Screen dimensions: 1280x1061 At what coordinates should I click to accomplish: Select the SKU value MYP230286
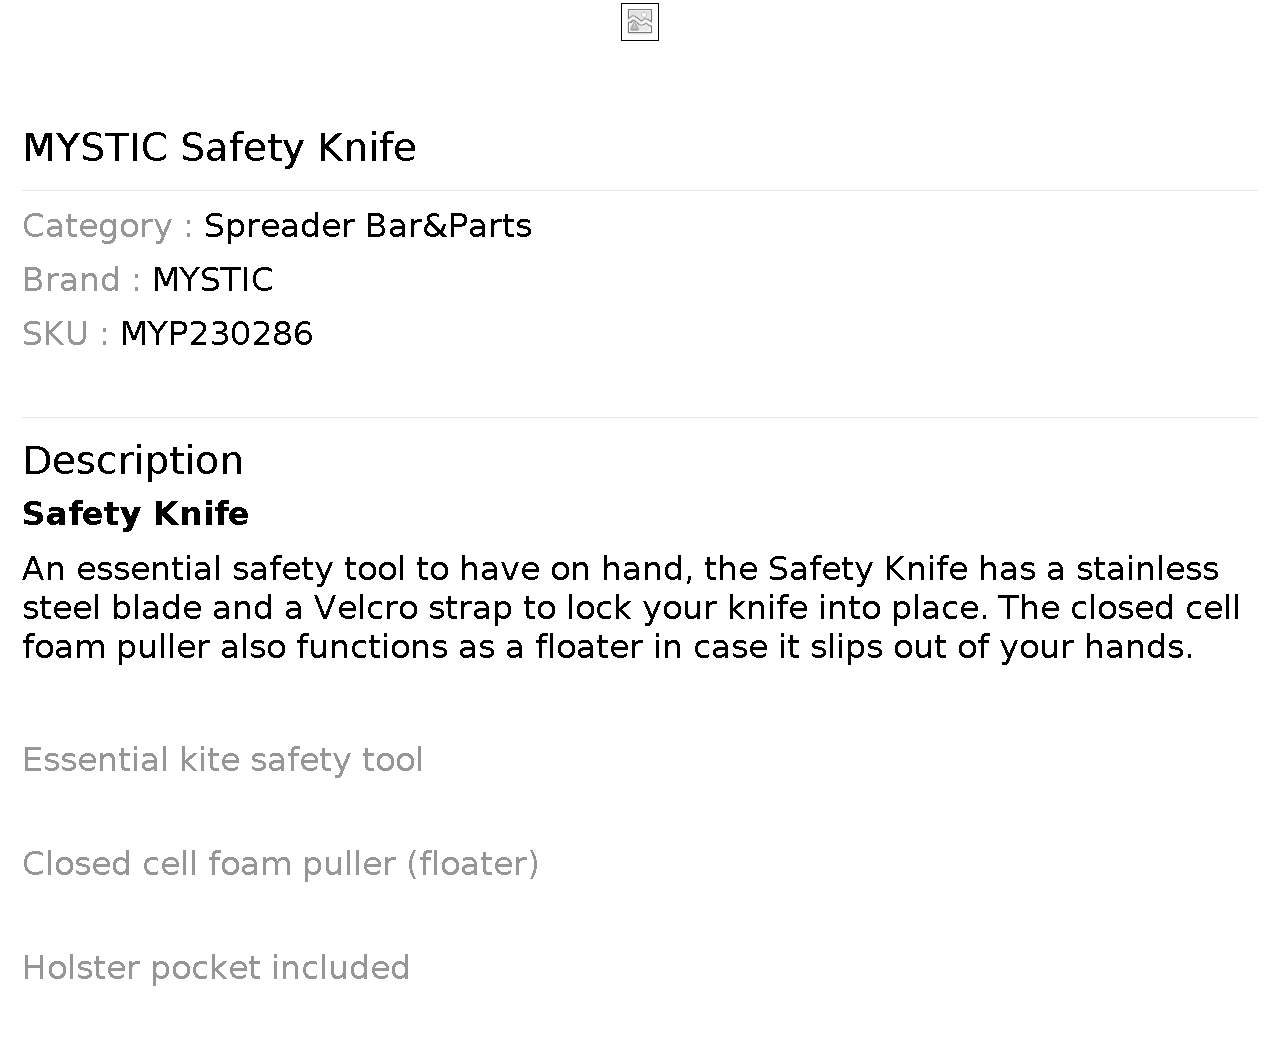pos(216,334)
